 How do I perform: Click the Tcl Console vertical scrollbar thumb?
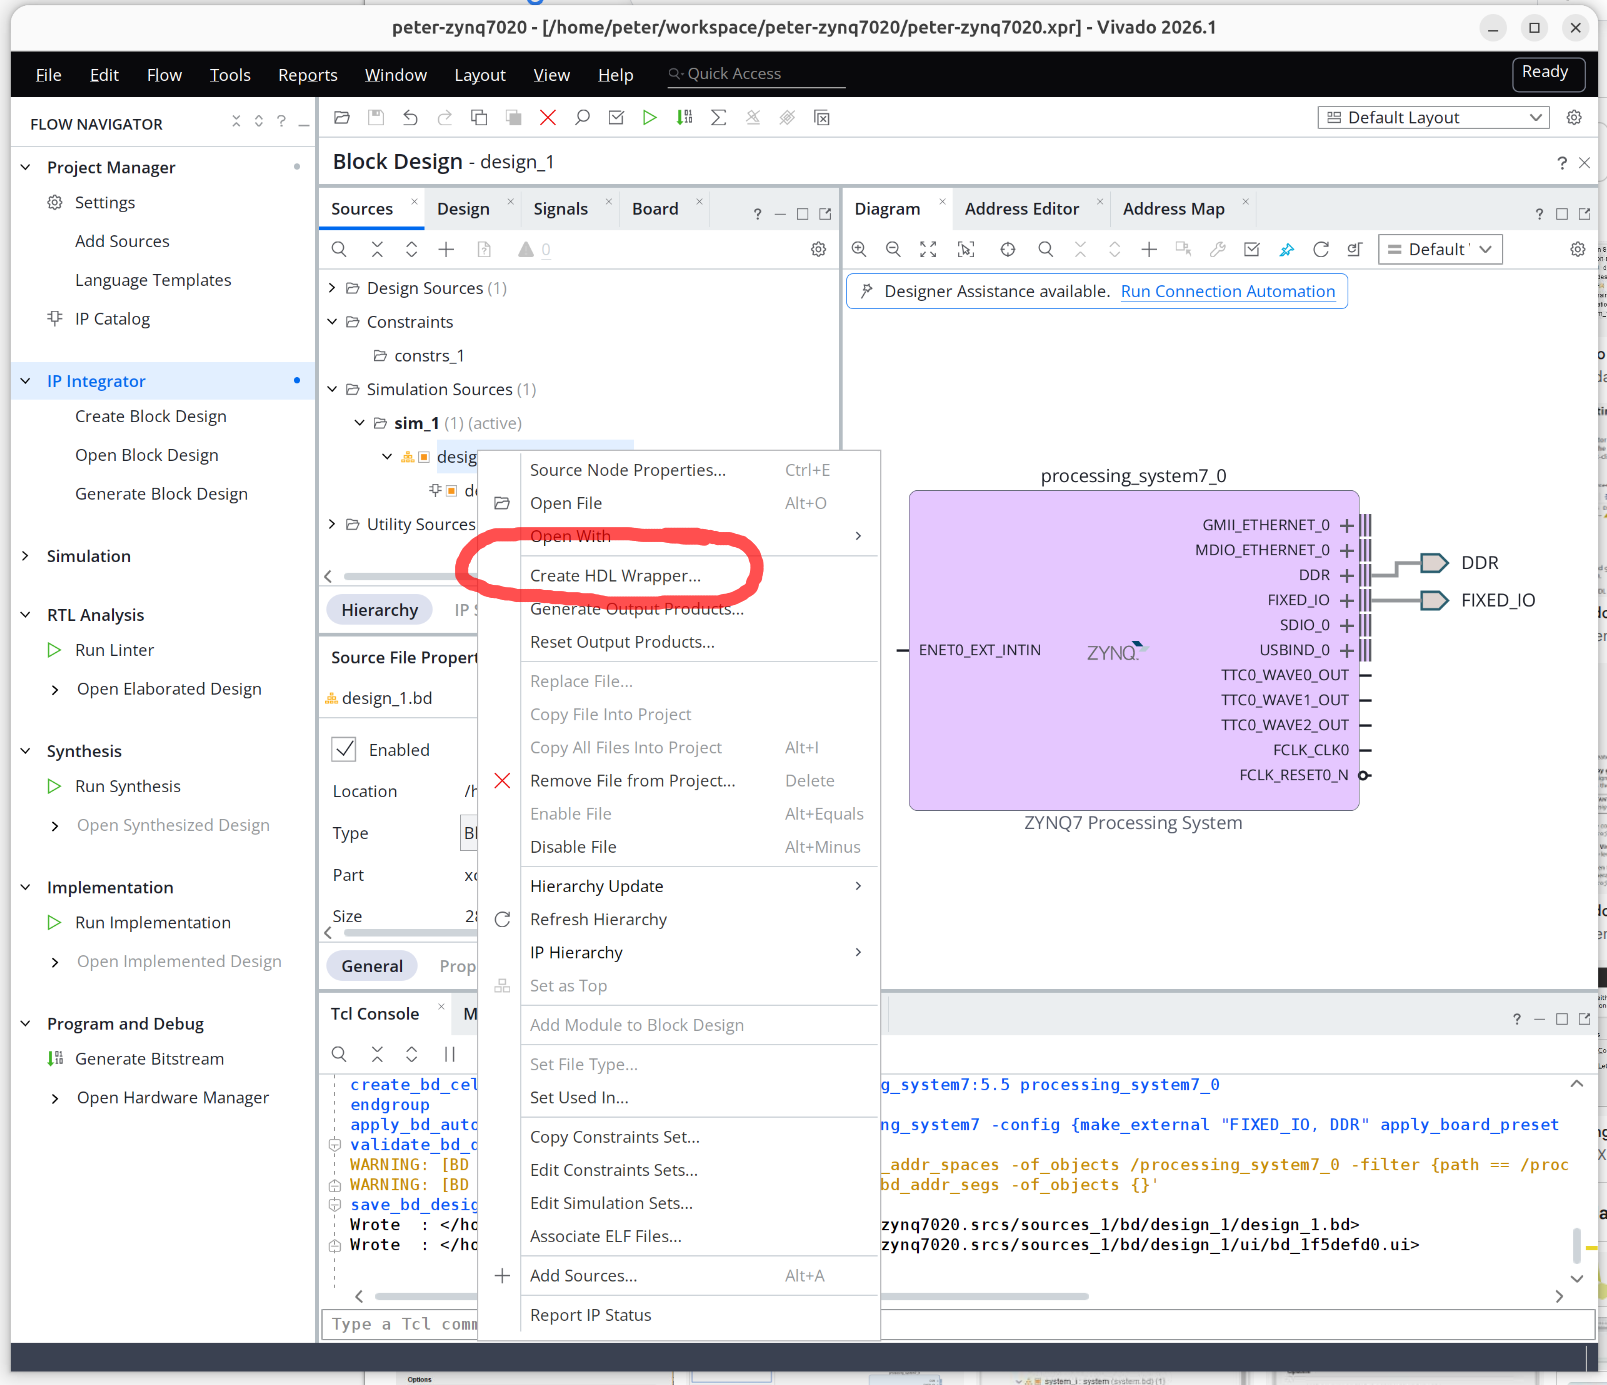click(1577, 1246)
